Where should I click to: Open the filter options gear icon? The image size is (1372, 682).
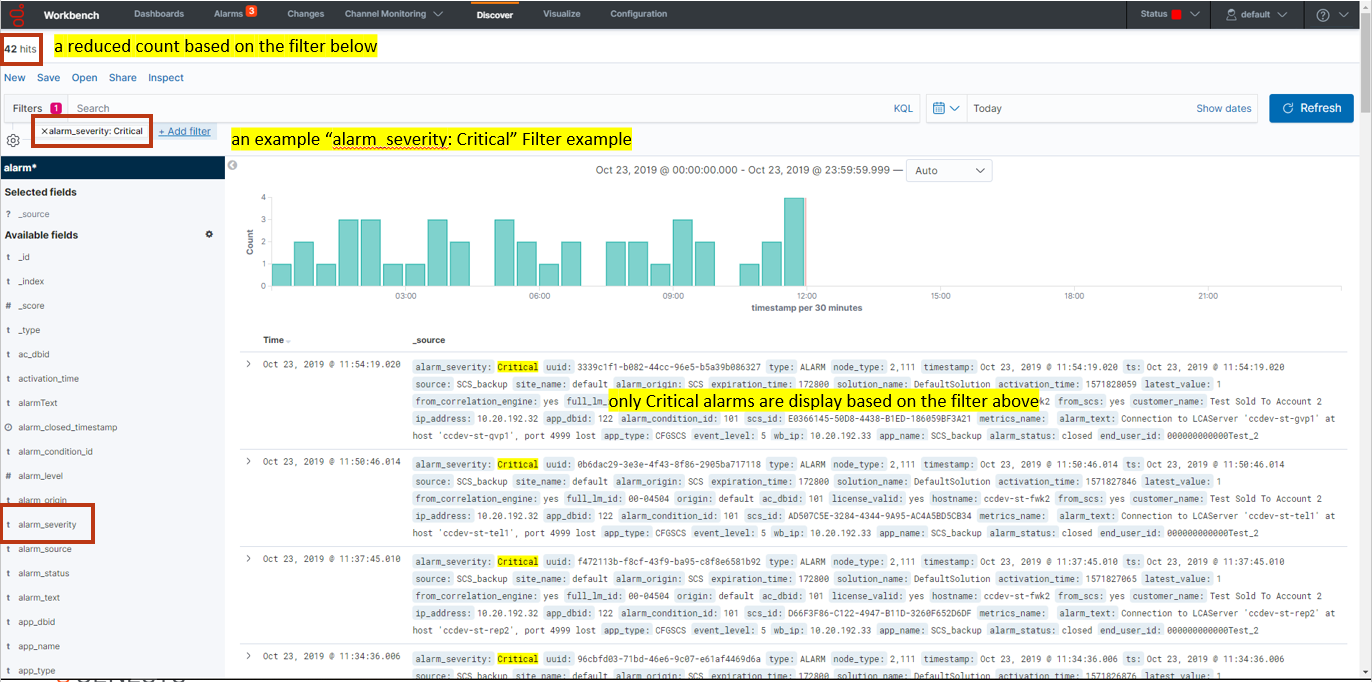[x=13, y=141]
